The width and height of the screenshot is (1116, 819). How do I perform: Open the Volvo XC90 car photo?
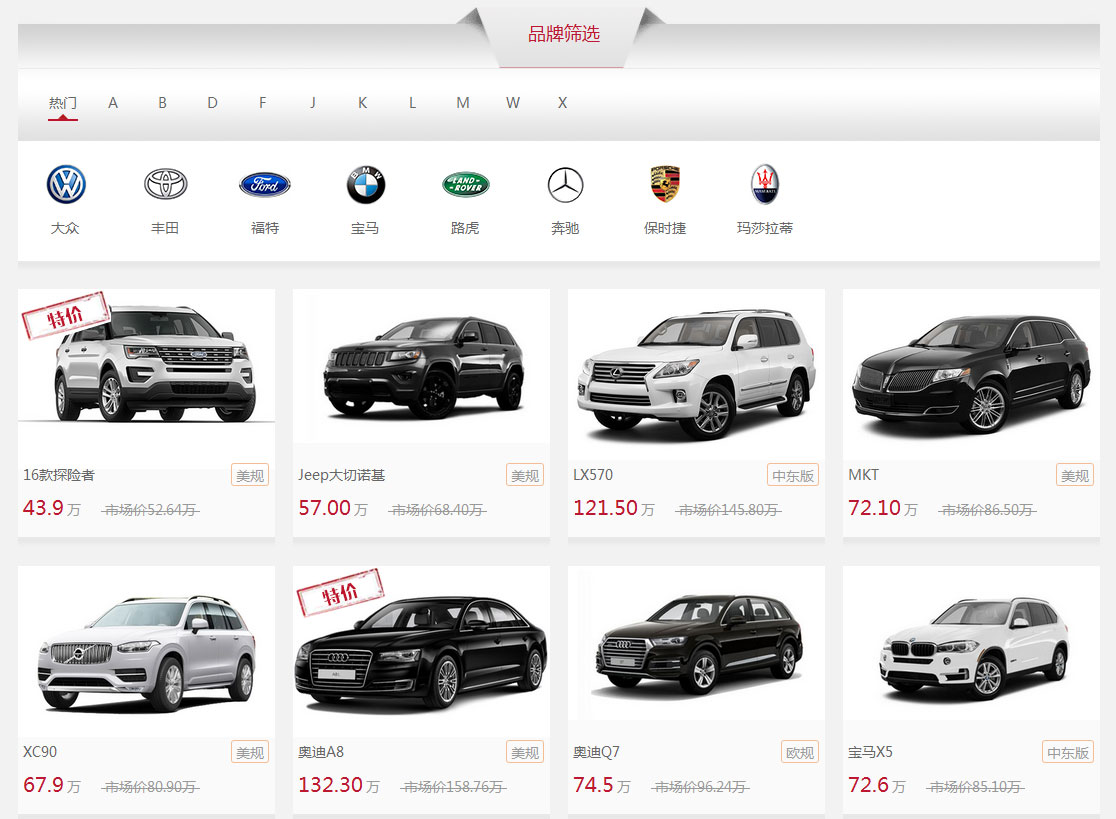[x=146, y=652]
